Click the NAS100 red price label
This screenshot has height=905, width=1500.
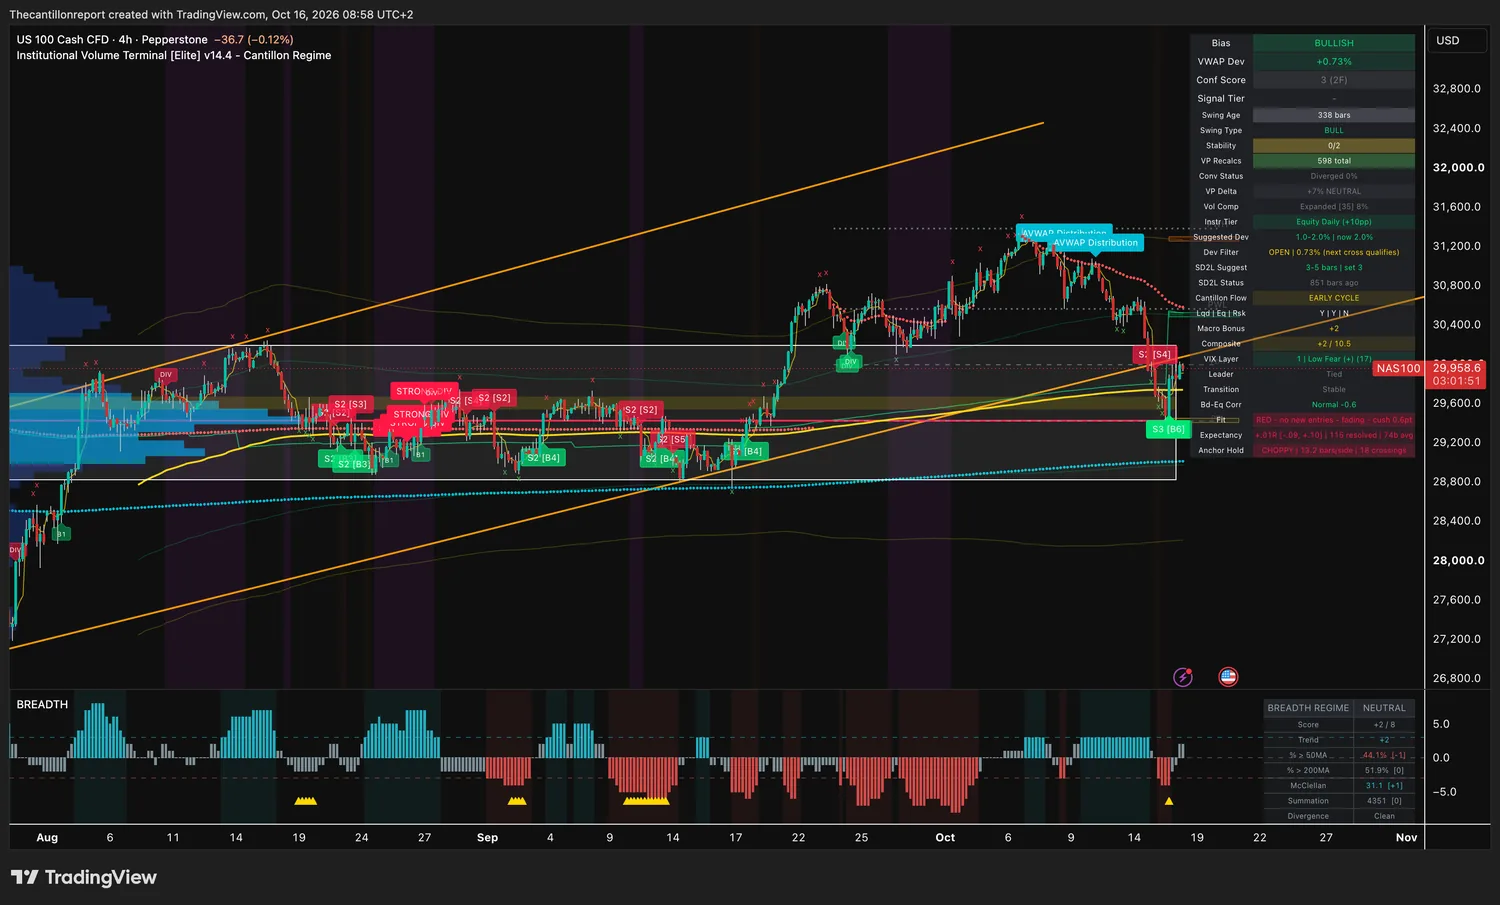point(1398,368)
